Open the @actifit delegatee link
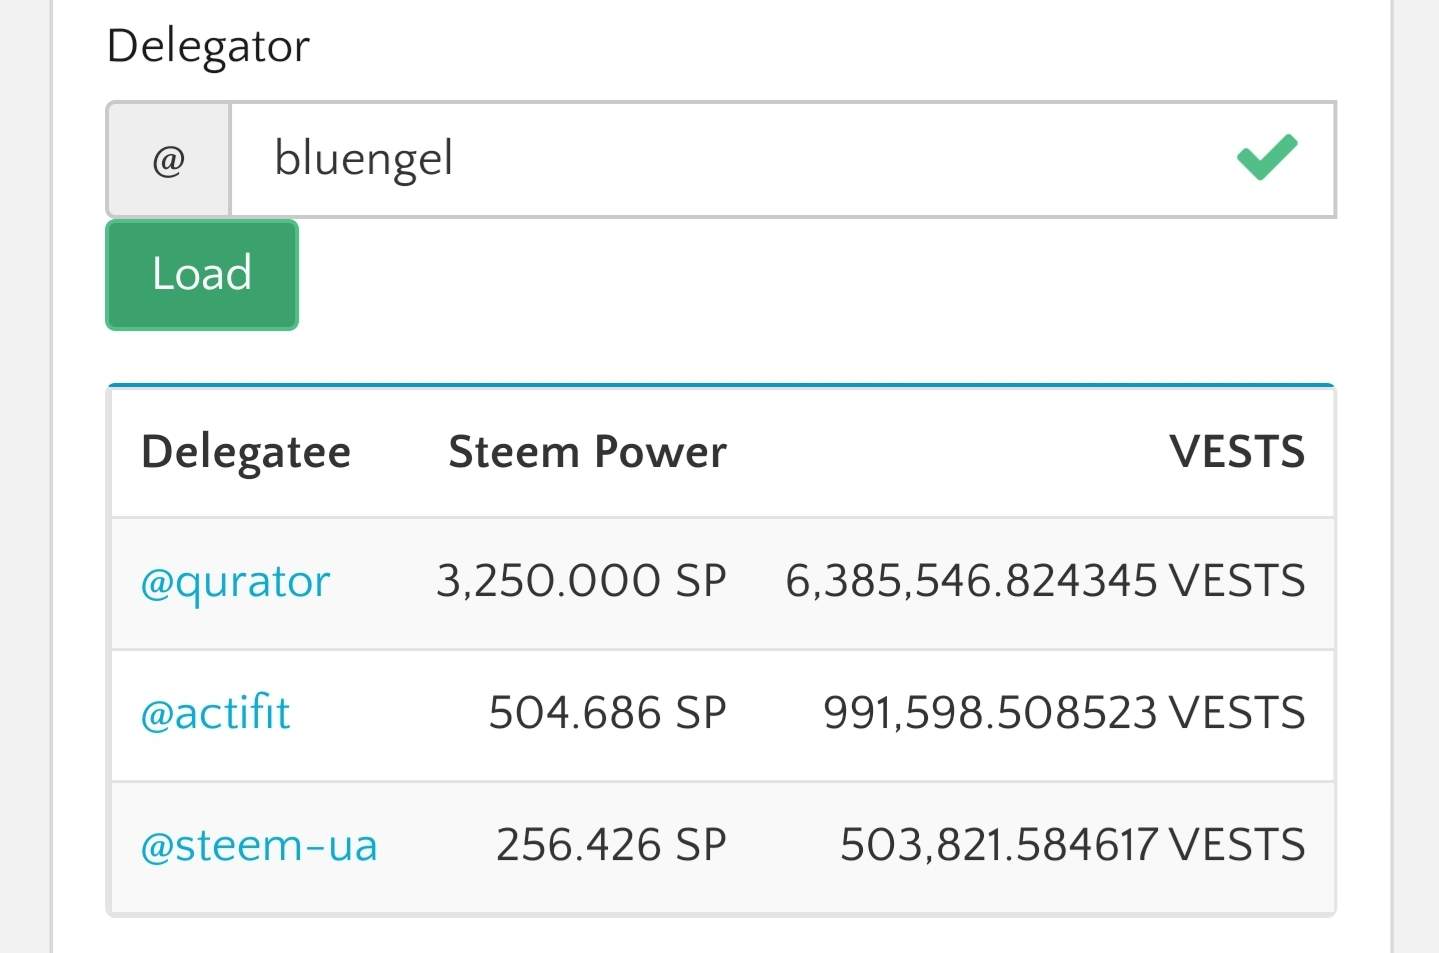The height and width of the screenshot is (953, 1439). point(216,713)
